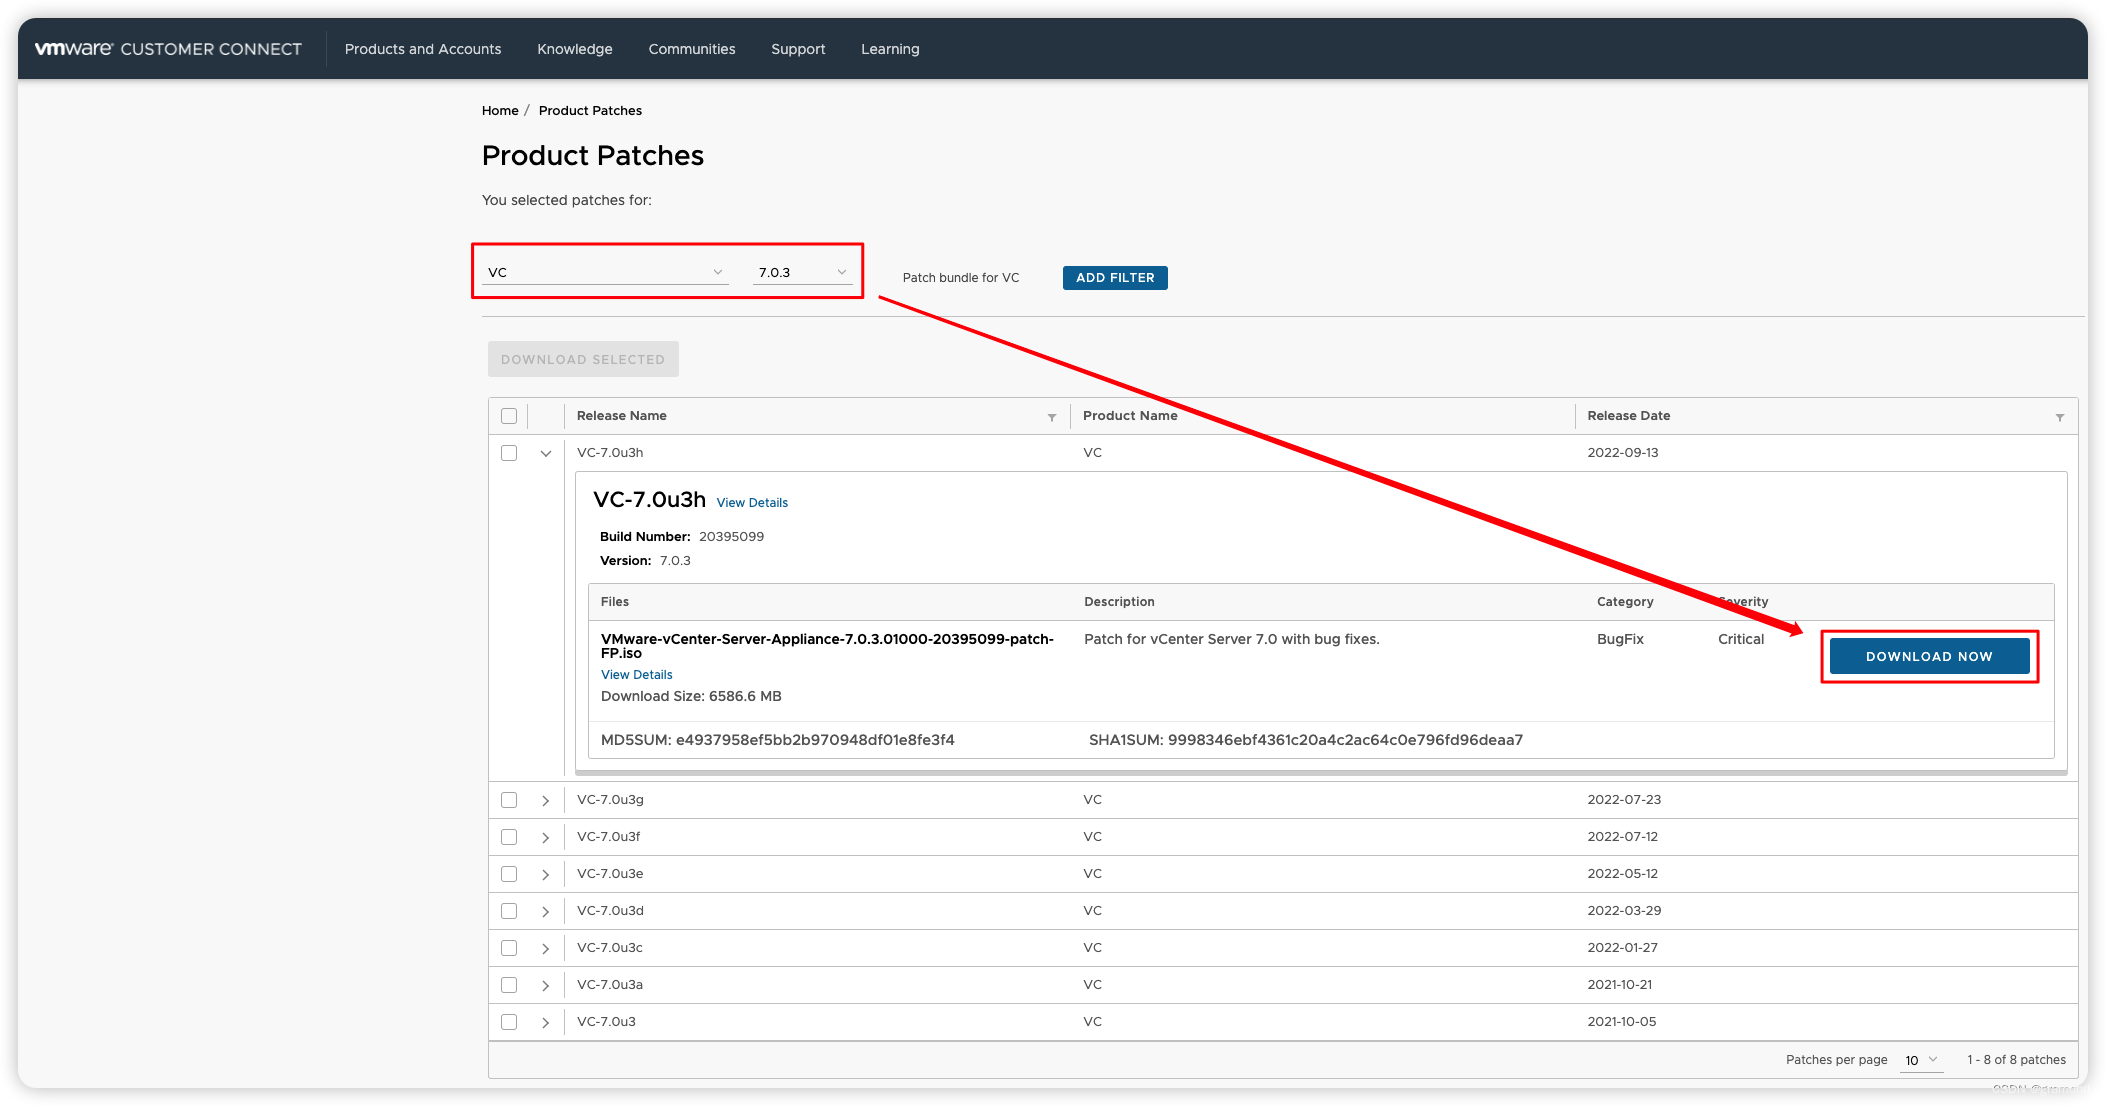This screenshot has width=2106, height=1106.
Task: Click the Download Now button for VC-7.0u3h
Action: click(1930, 656)
